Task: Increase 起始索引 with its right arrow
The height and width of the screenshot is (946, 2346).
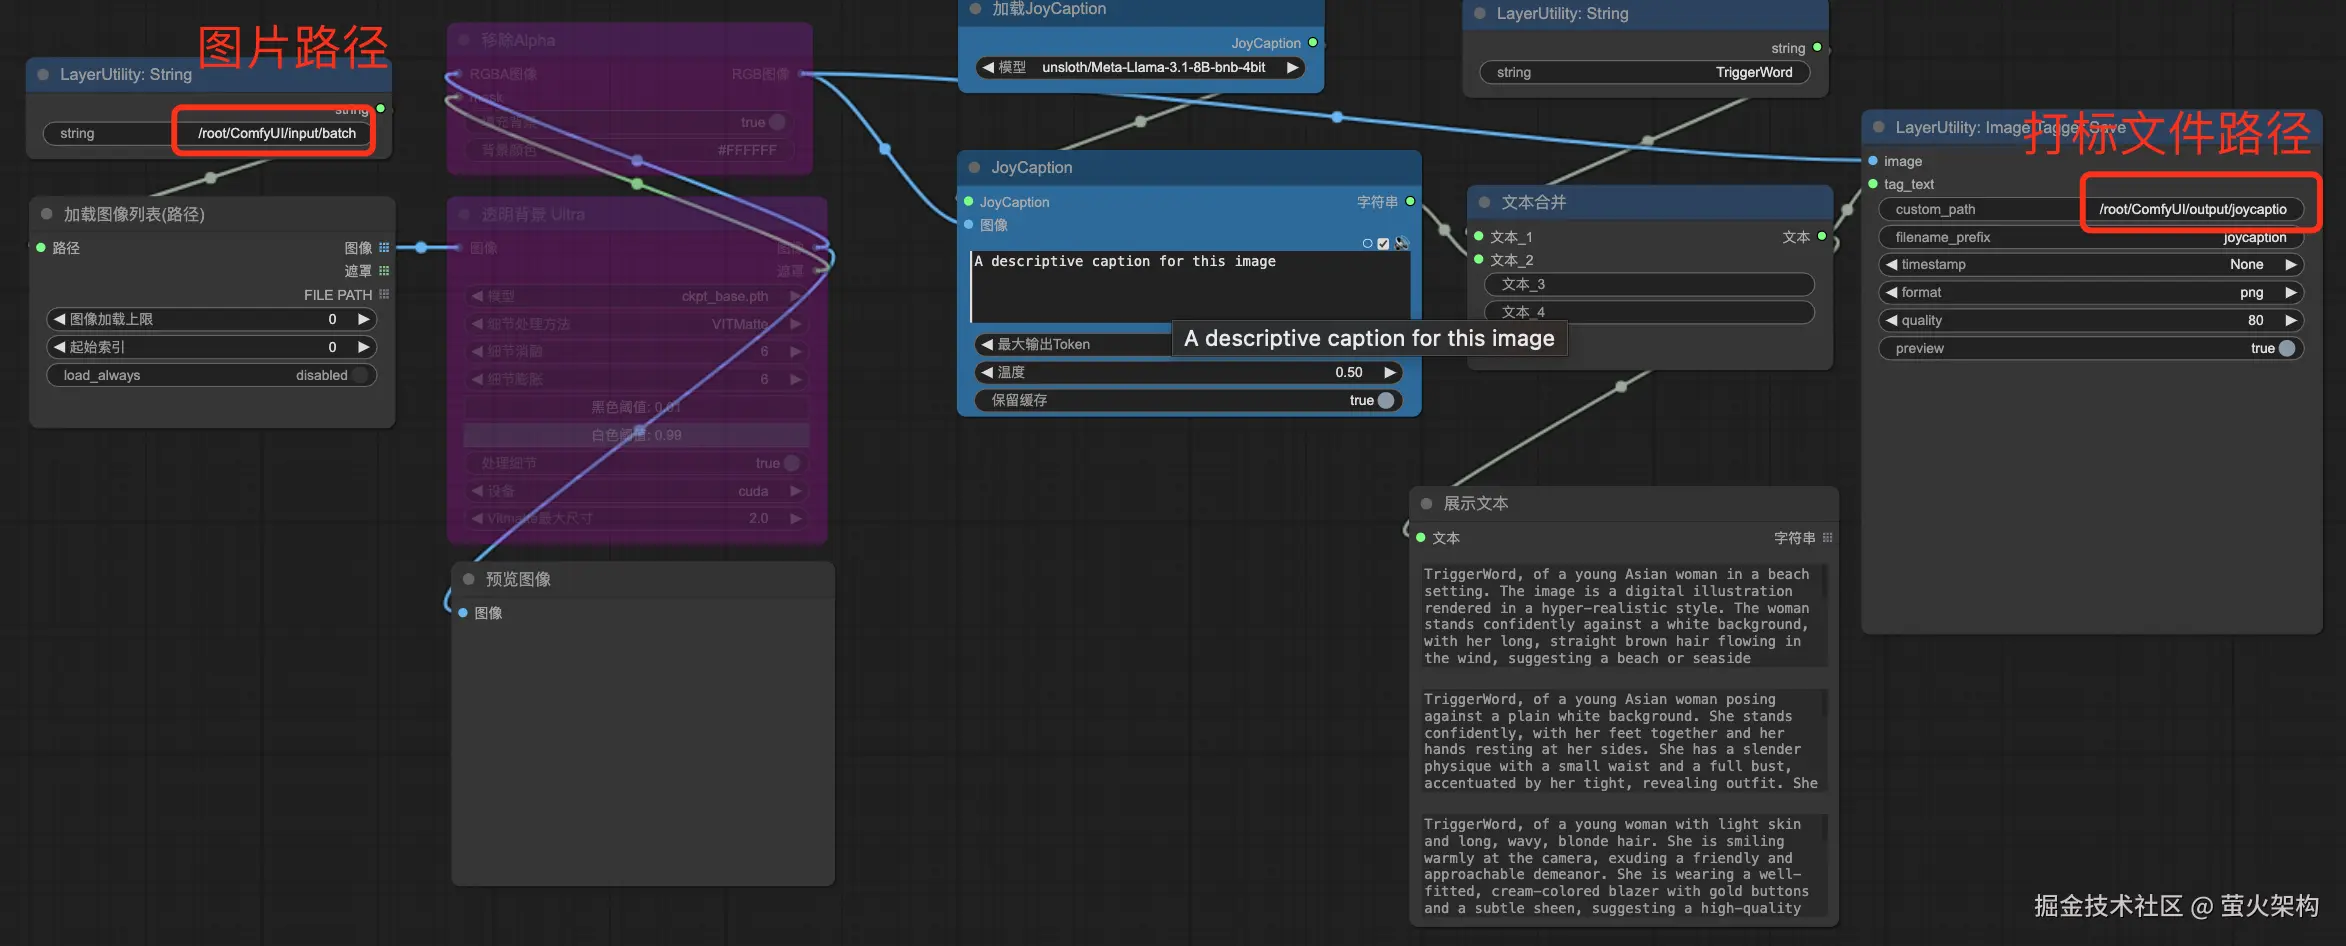Action: [x=364, y=347]
